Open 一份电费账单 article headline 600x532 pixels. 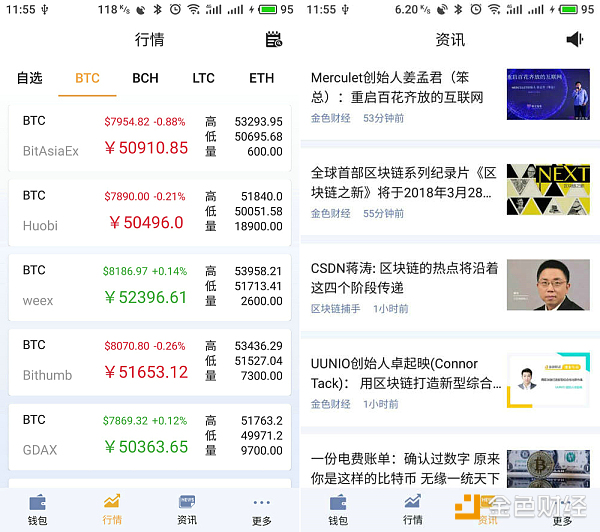405,468
